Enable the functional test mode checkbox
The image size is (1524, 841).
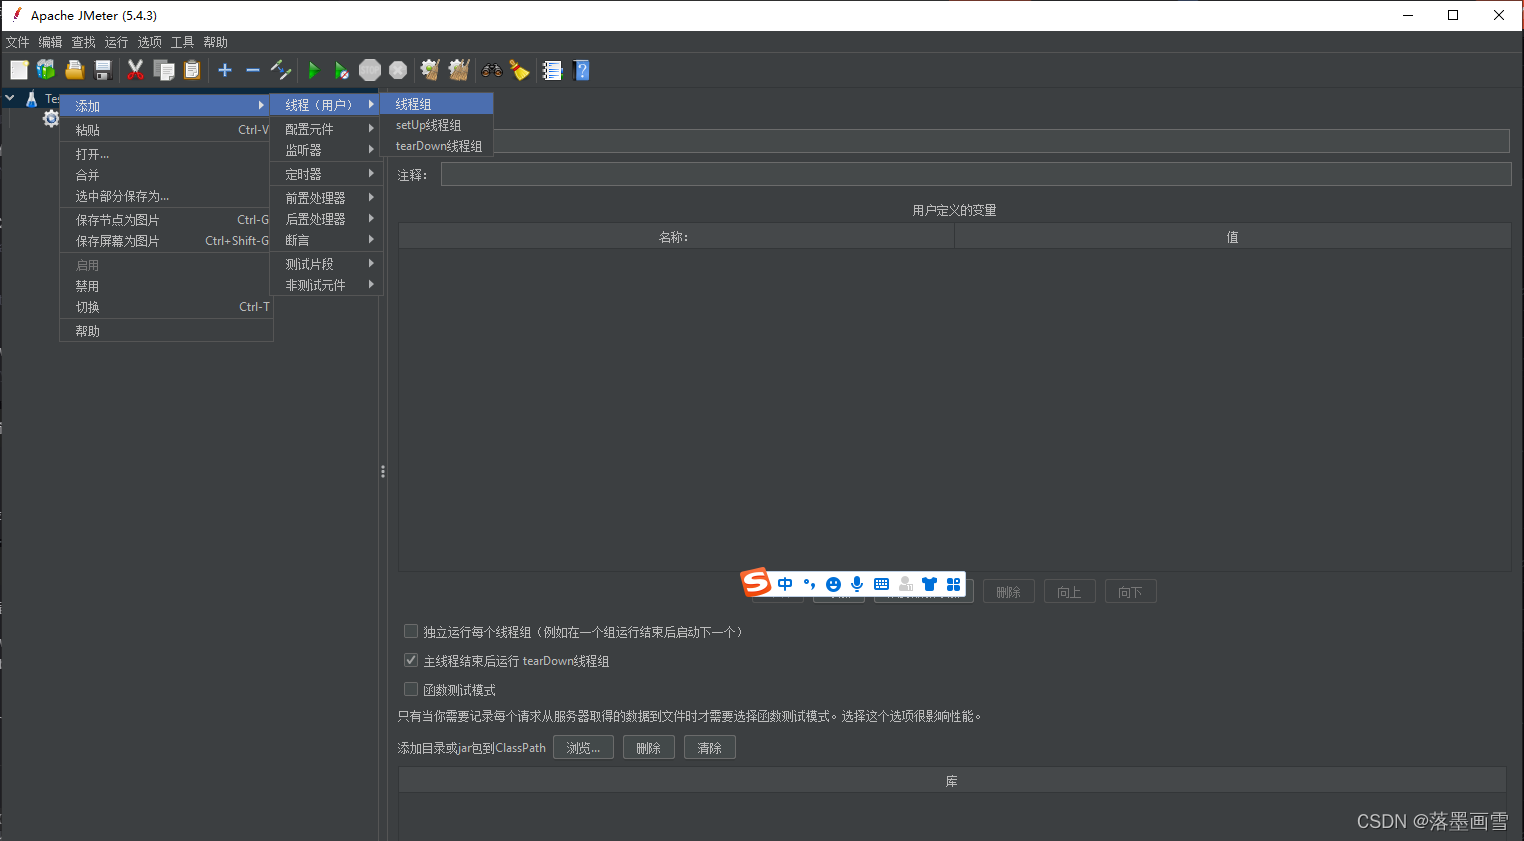(x=410, y=689)
